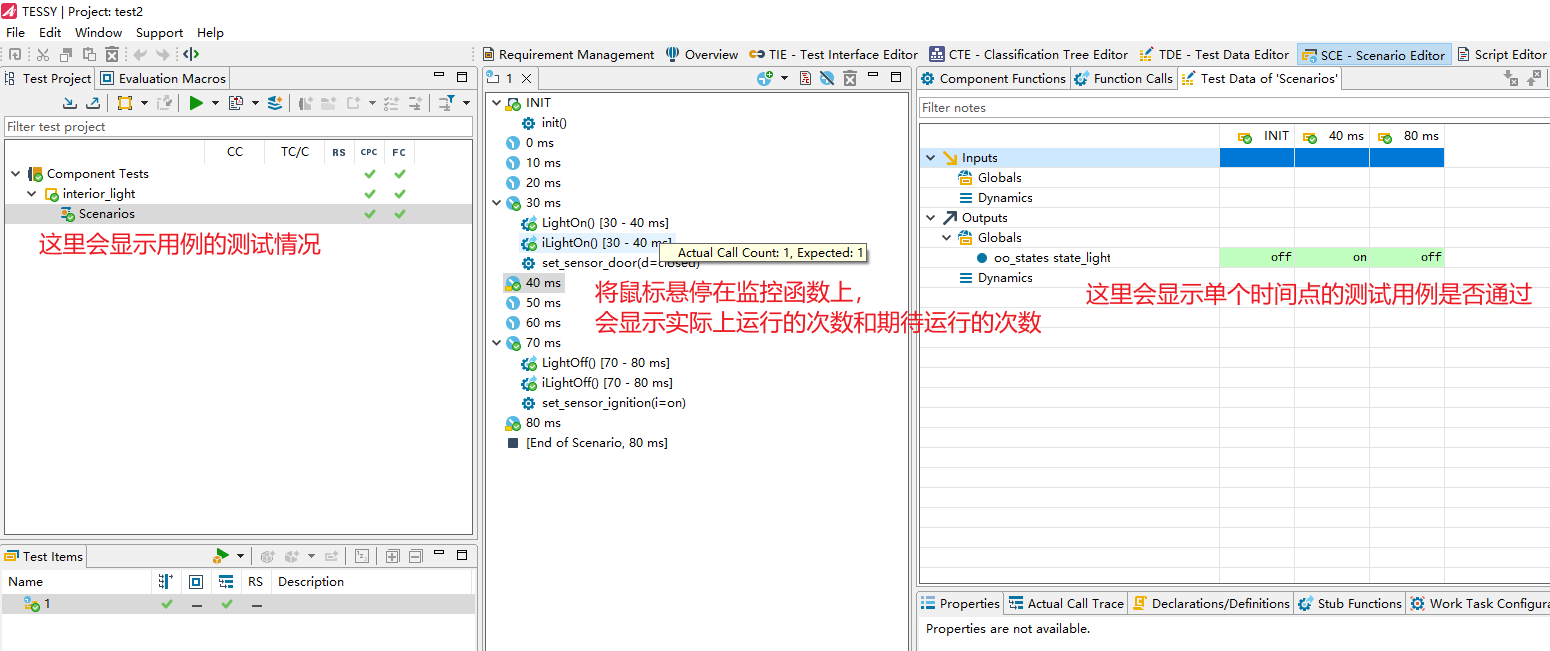This screenshot has width=1550, height=651.
Task: Click the gear icon next to init()
Action: tap(529, 123)
